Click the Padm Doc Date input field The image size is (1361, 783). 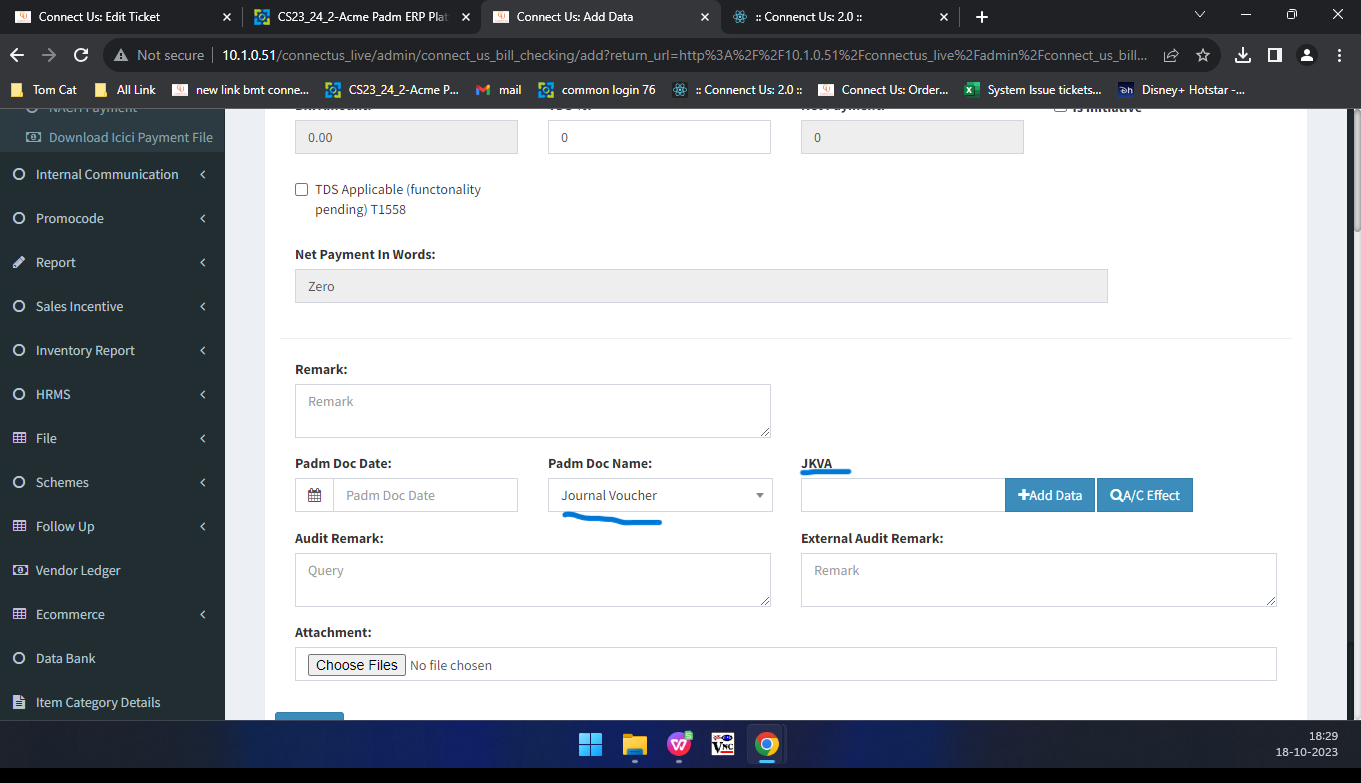coord(425,495)
